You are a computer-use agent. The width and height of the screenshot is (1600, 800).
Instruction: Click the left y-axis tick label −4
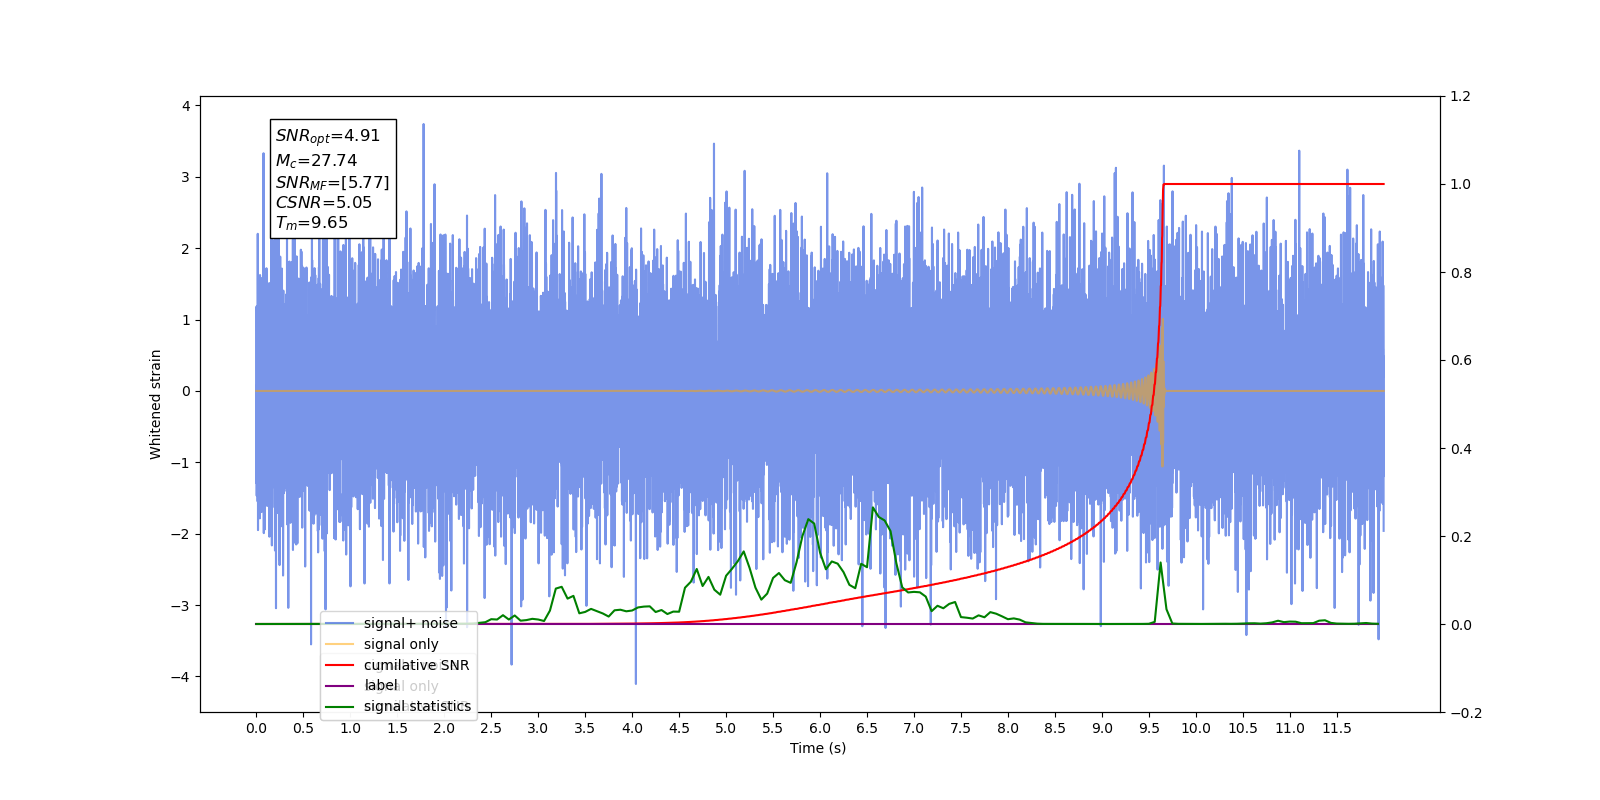click(180, 677)
